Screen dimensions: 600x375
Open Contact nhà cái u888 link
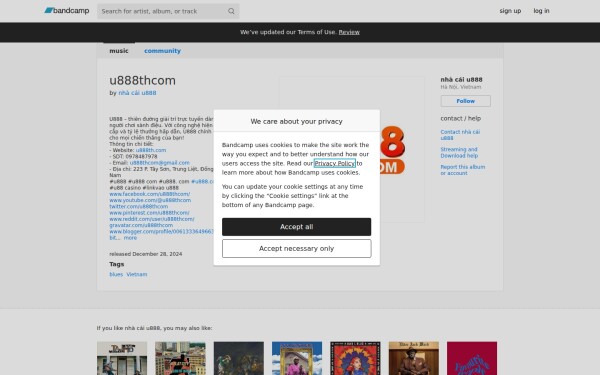pyautogui.click(x=460, y=135)
